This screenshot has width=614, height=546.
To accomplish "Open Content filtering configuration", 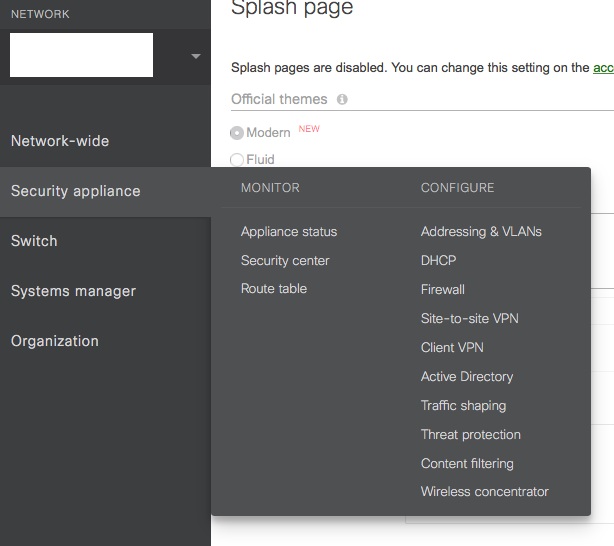I will click(x=467, y=464).
